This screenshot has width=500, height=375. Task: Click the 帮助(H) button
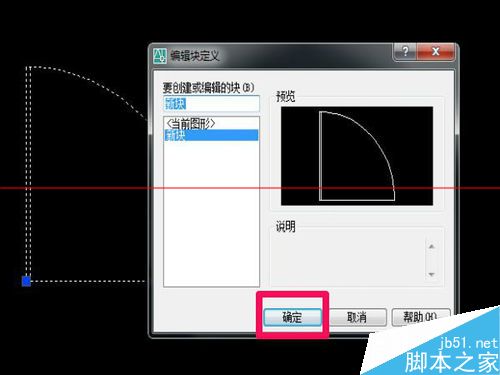pyautogui.click(x=421, y=317)
